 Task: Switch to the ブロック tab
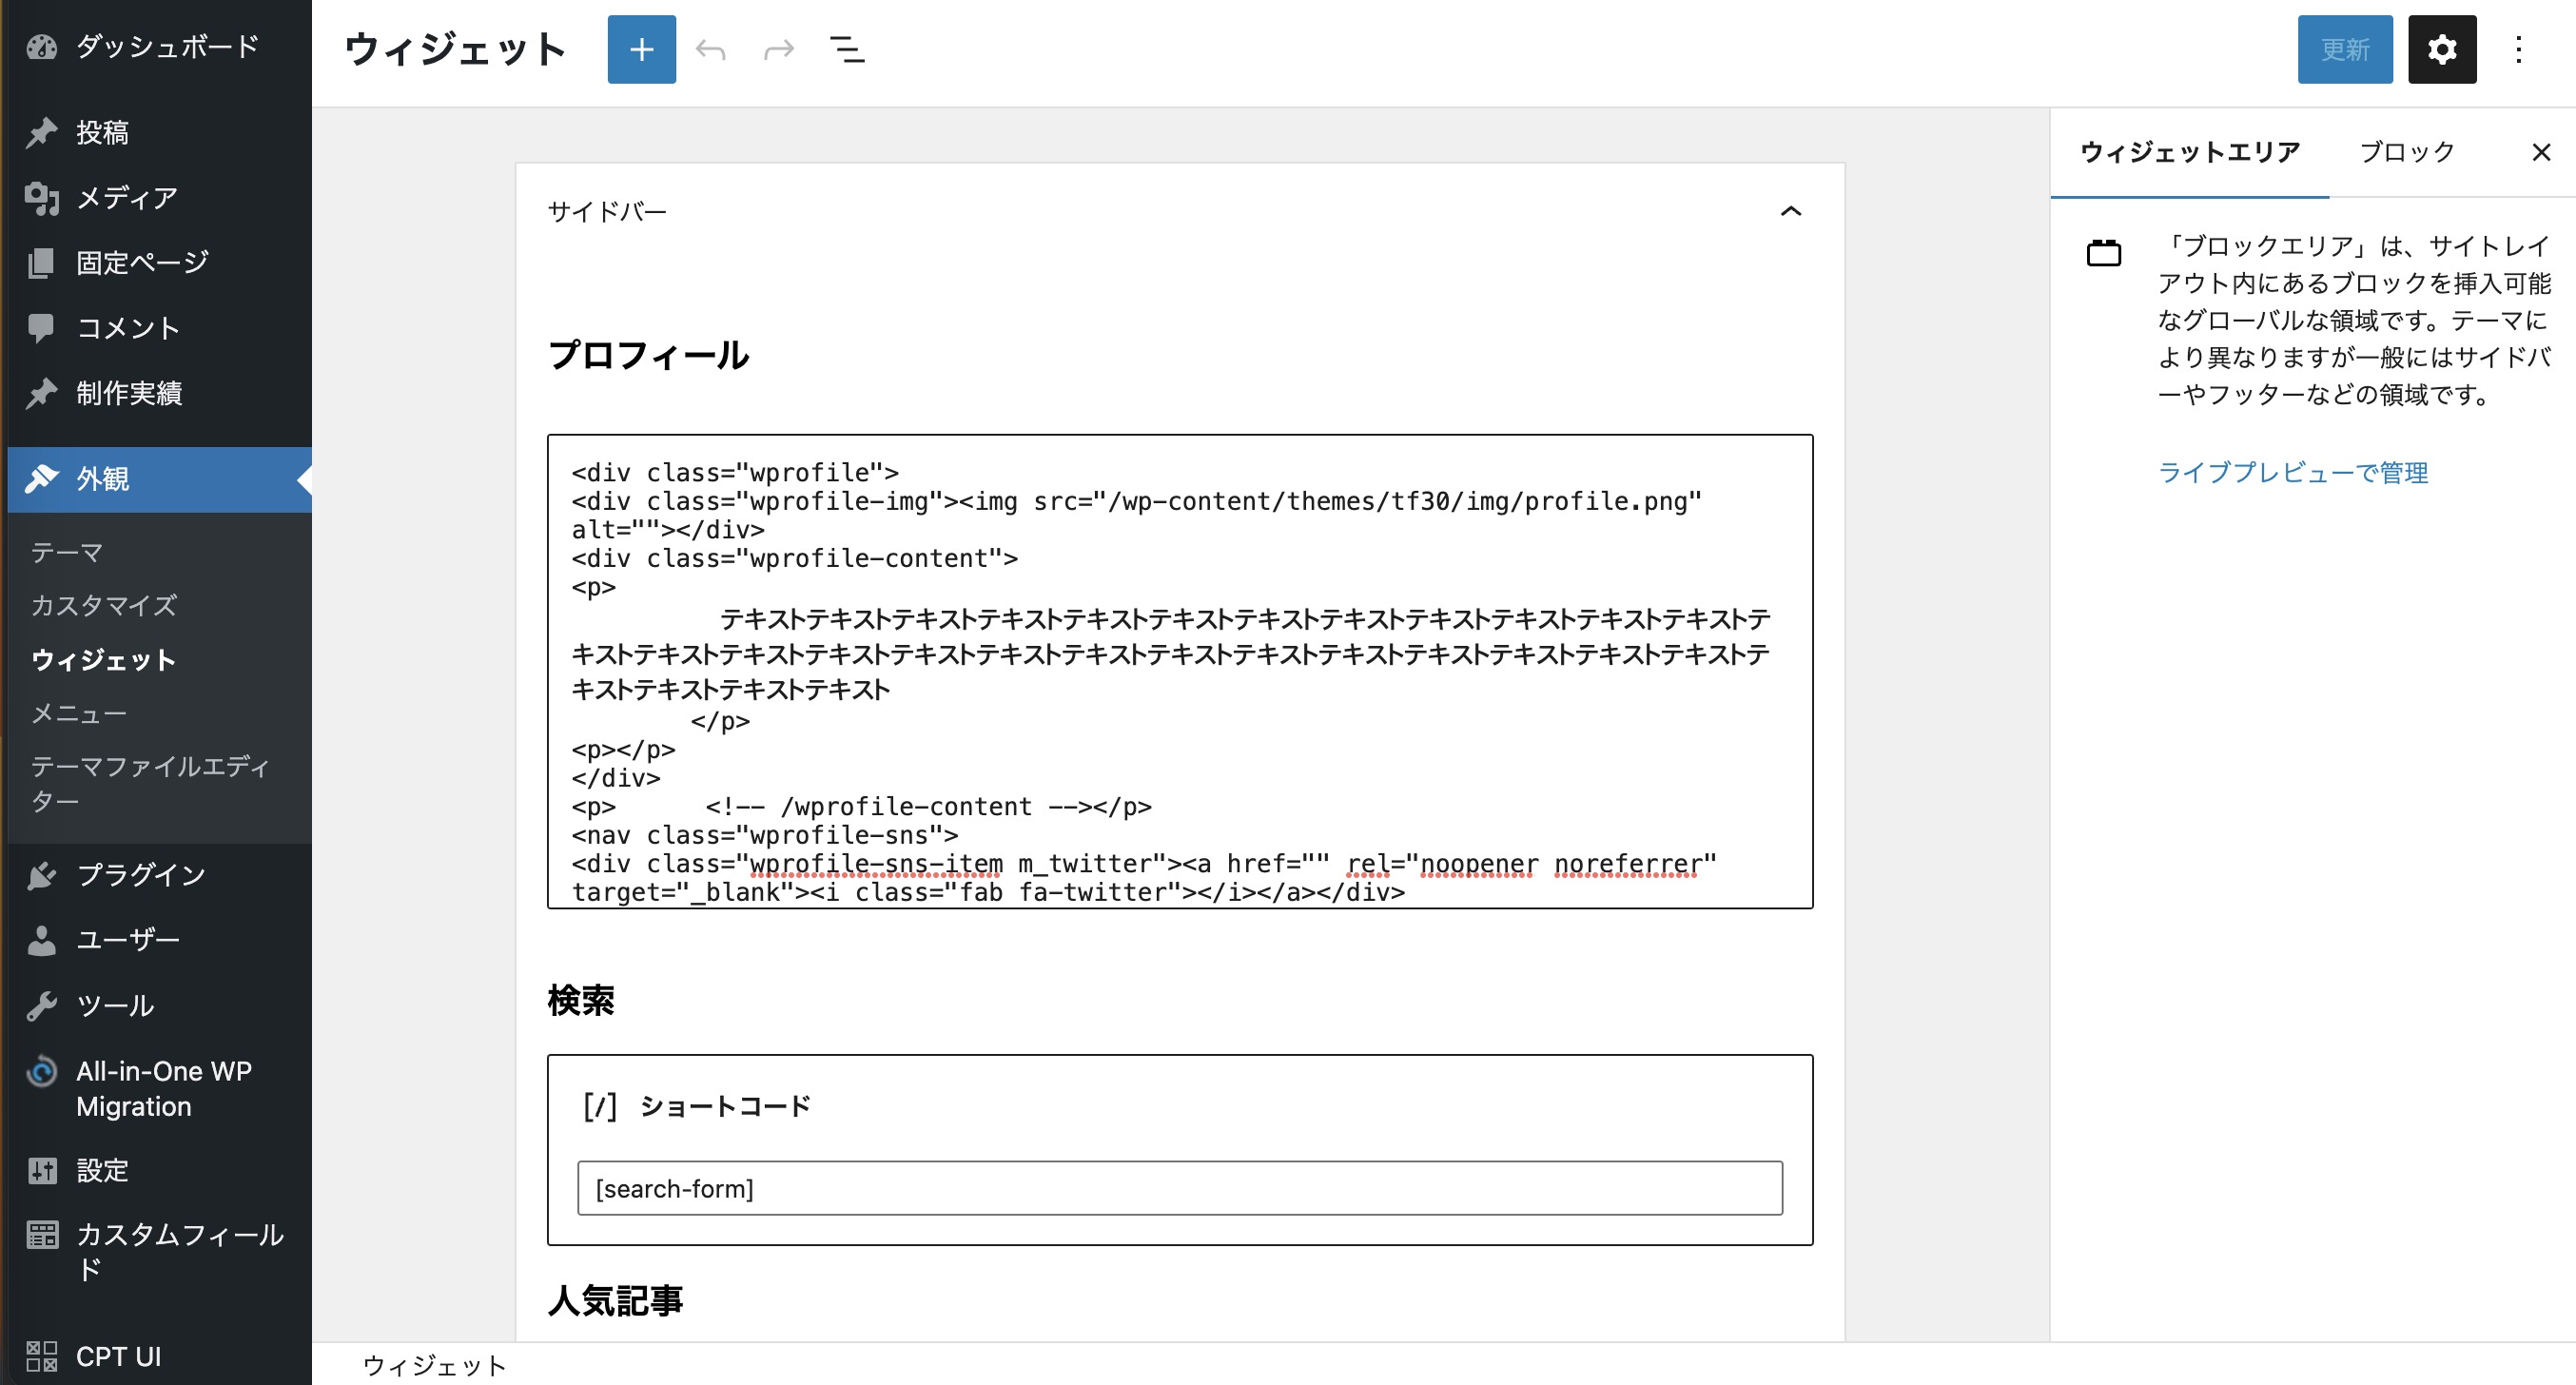pos(2406,152)
